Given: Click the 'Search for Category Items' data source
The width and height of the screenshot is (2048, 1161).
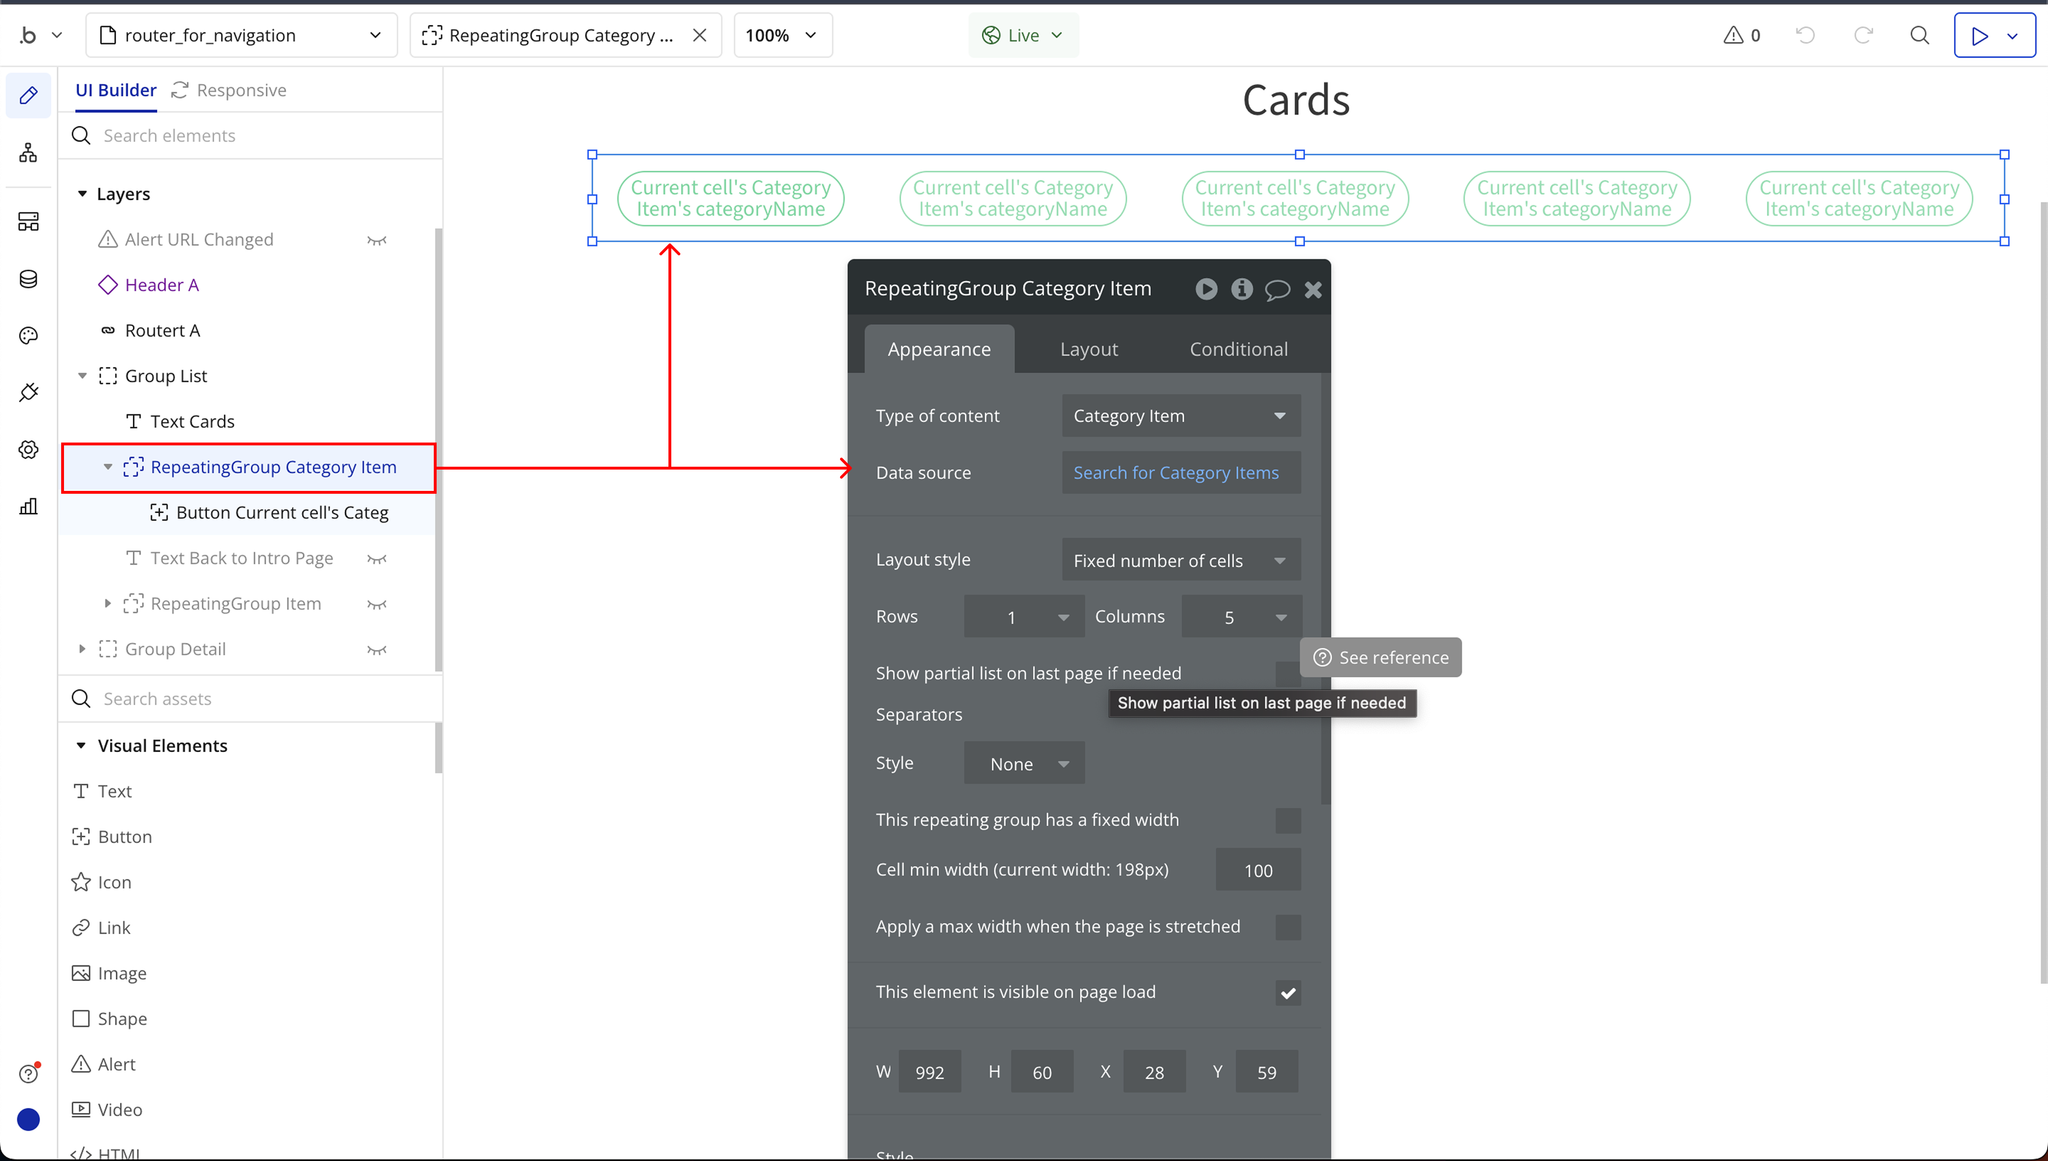Looking at the screenshot, I should coord(1176,473).
